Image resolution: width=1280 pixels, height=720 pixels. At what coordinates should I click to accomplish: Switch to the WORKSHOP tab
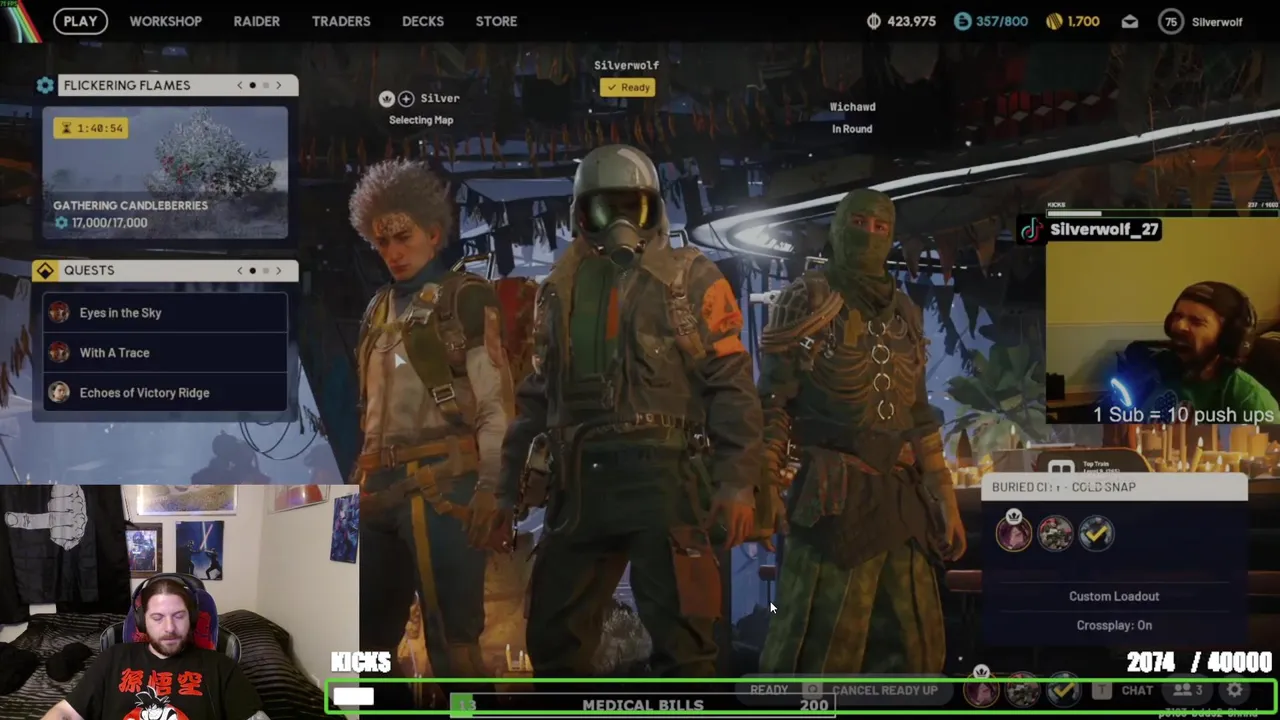pos(165,21)
